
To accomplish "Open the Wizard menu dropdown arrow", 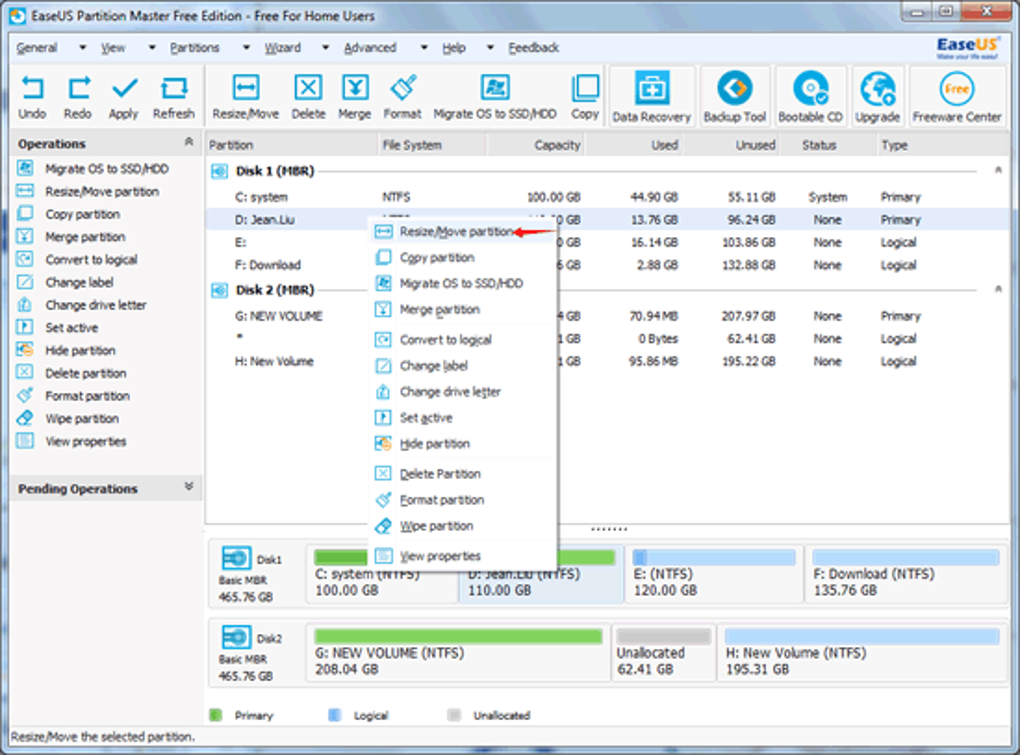I will (x=325, y=47).
